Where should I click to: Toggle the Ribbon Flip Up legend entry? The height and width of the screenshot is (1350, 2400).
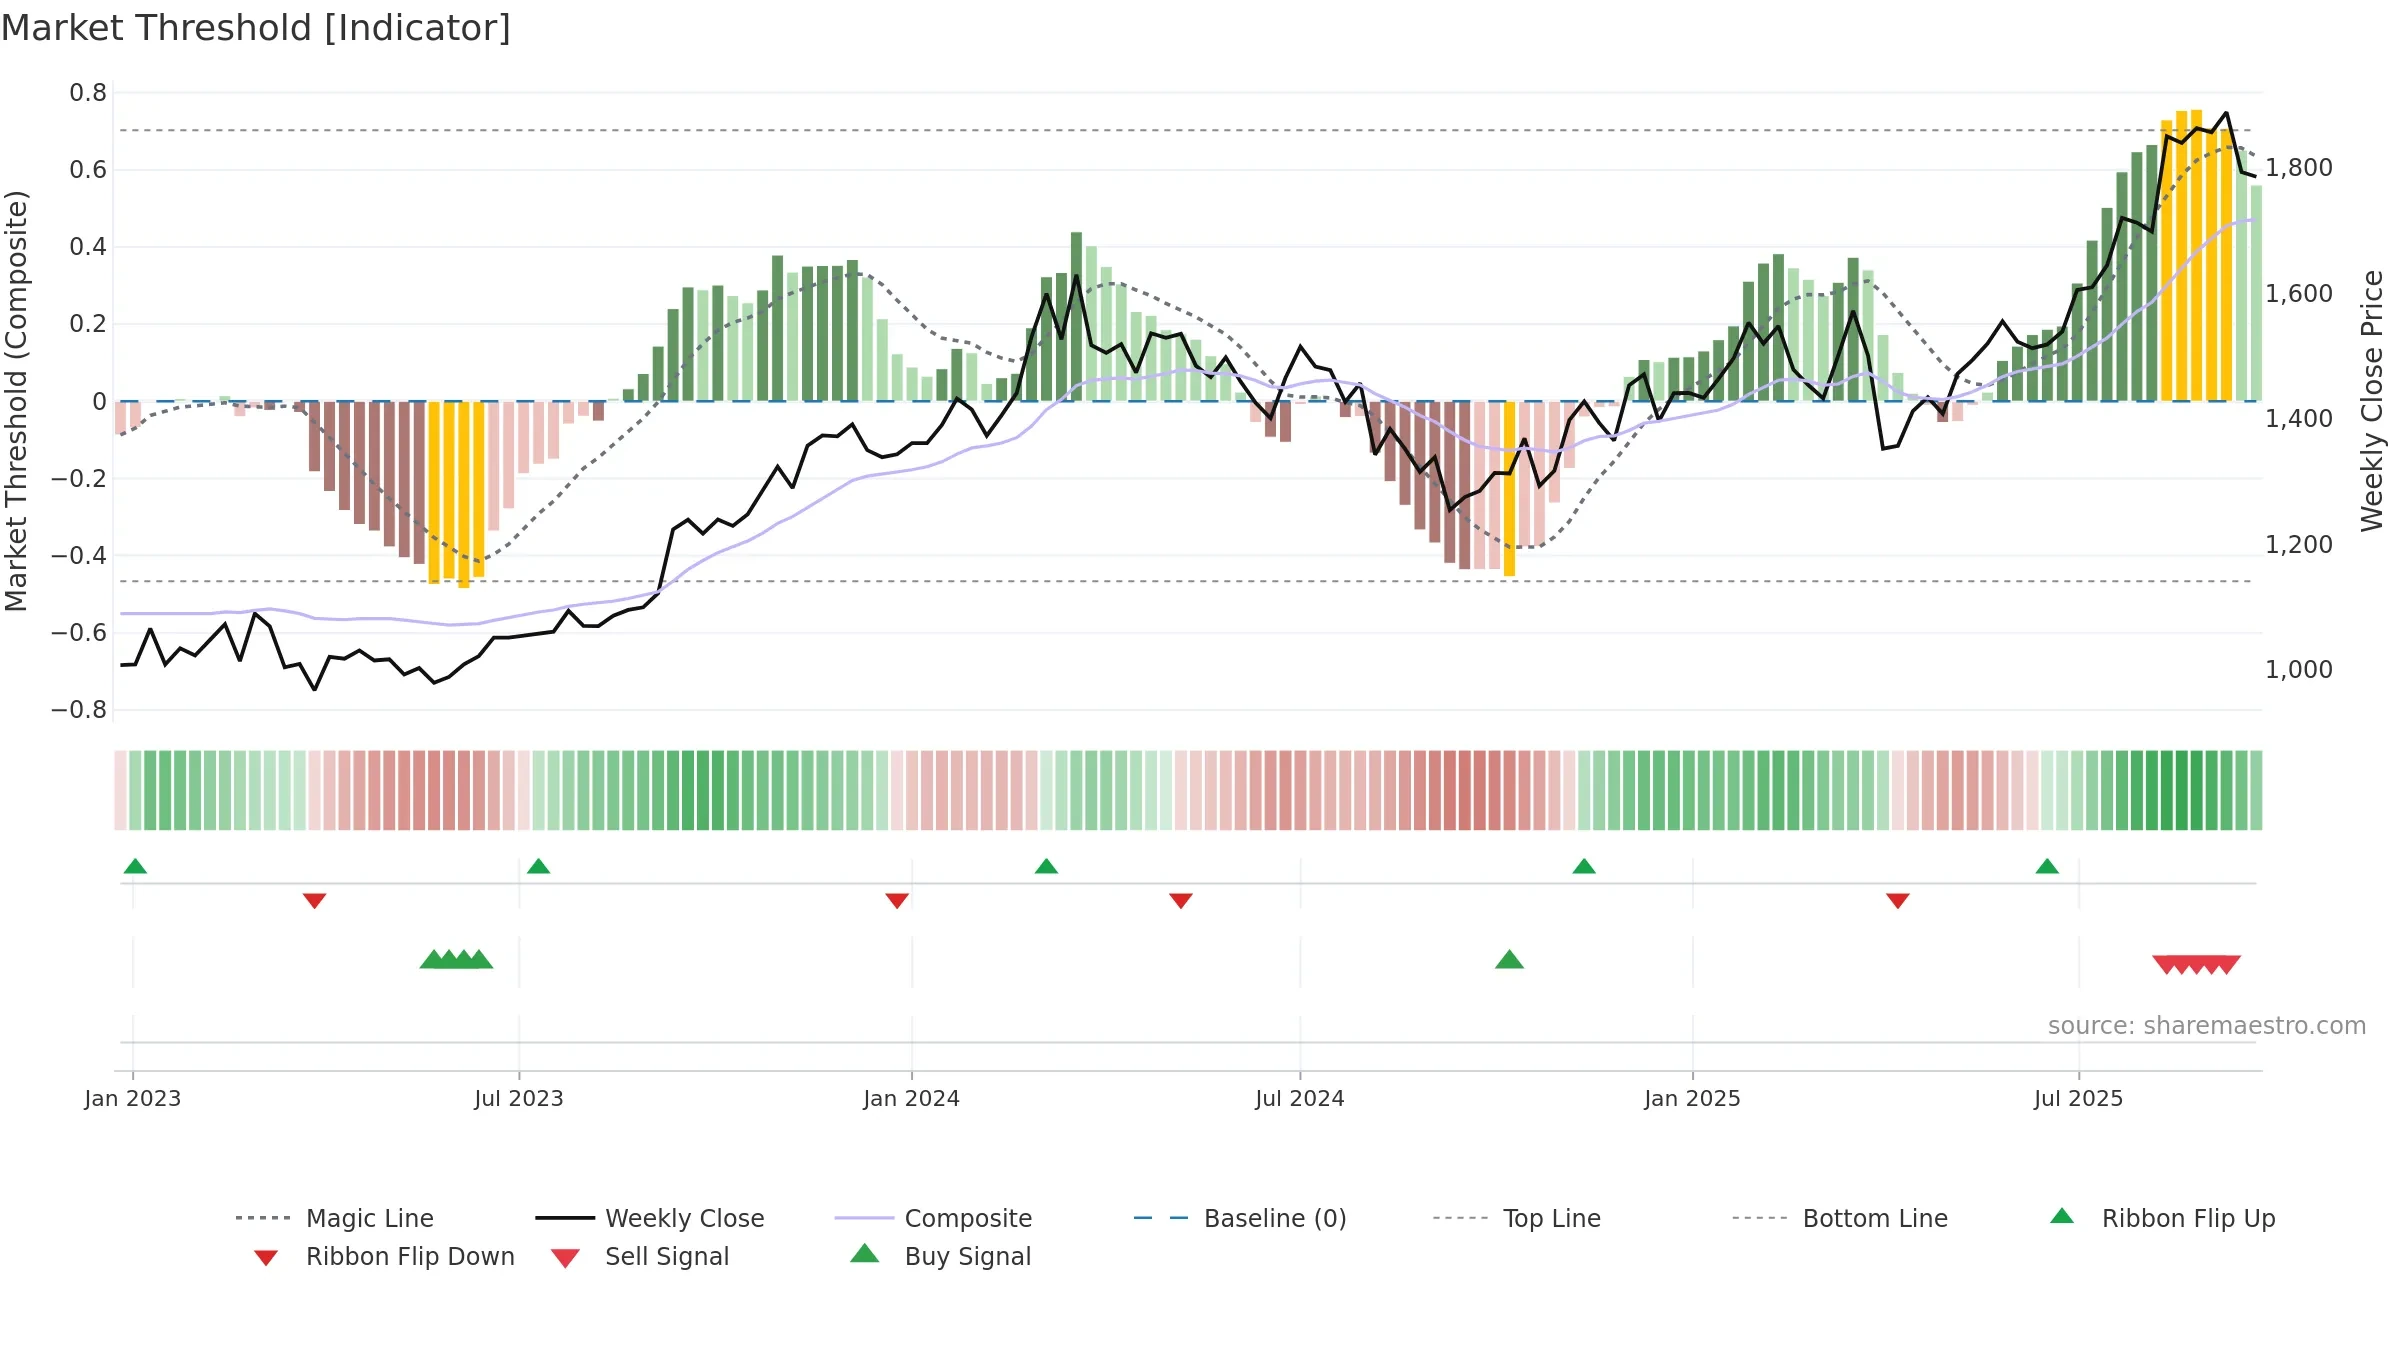tap(2163, 1218)
